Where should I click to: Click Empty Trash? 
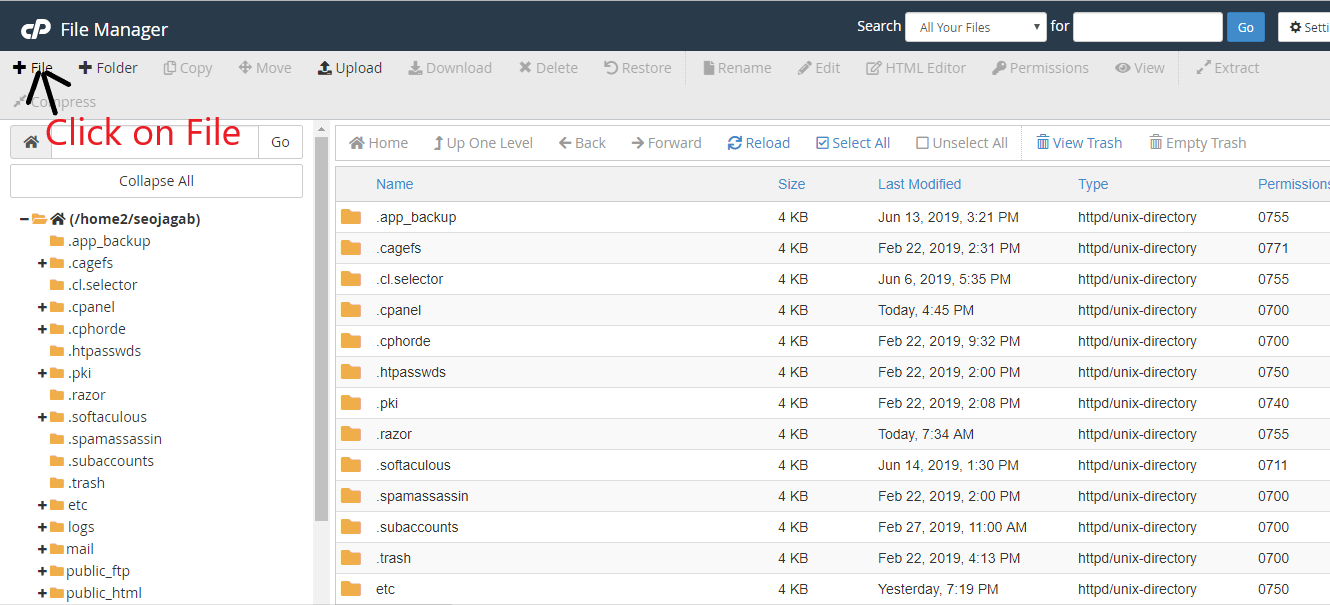(x=1198, y=143)
